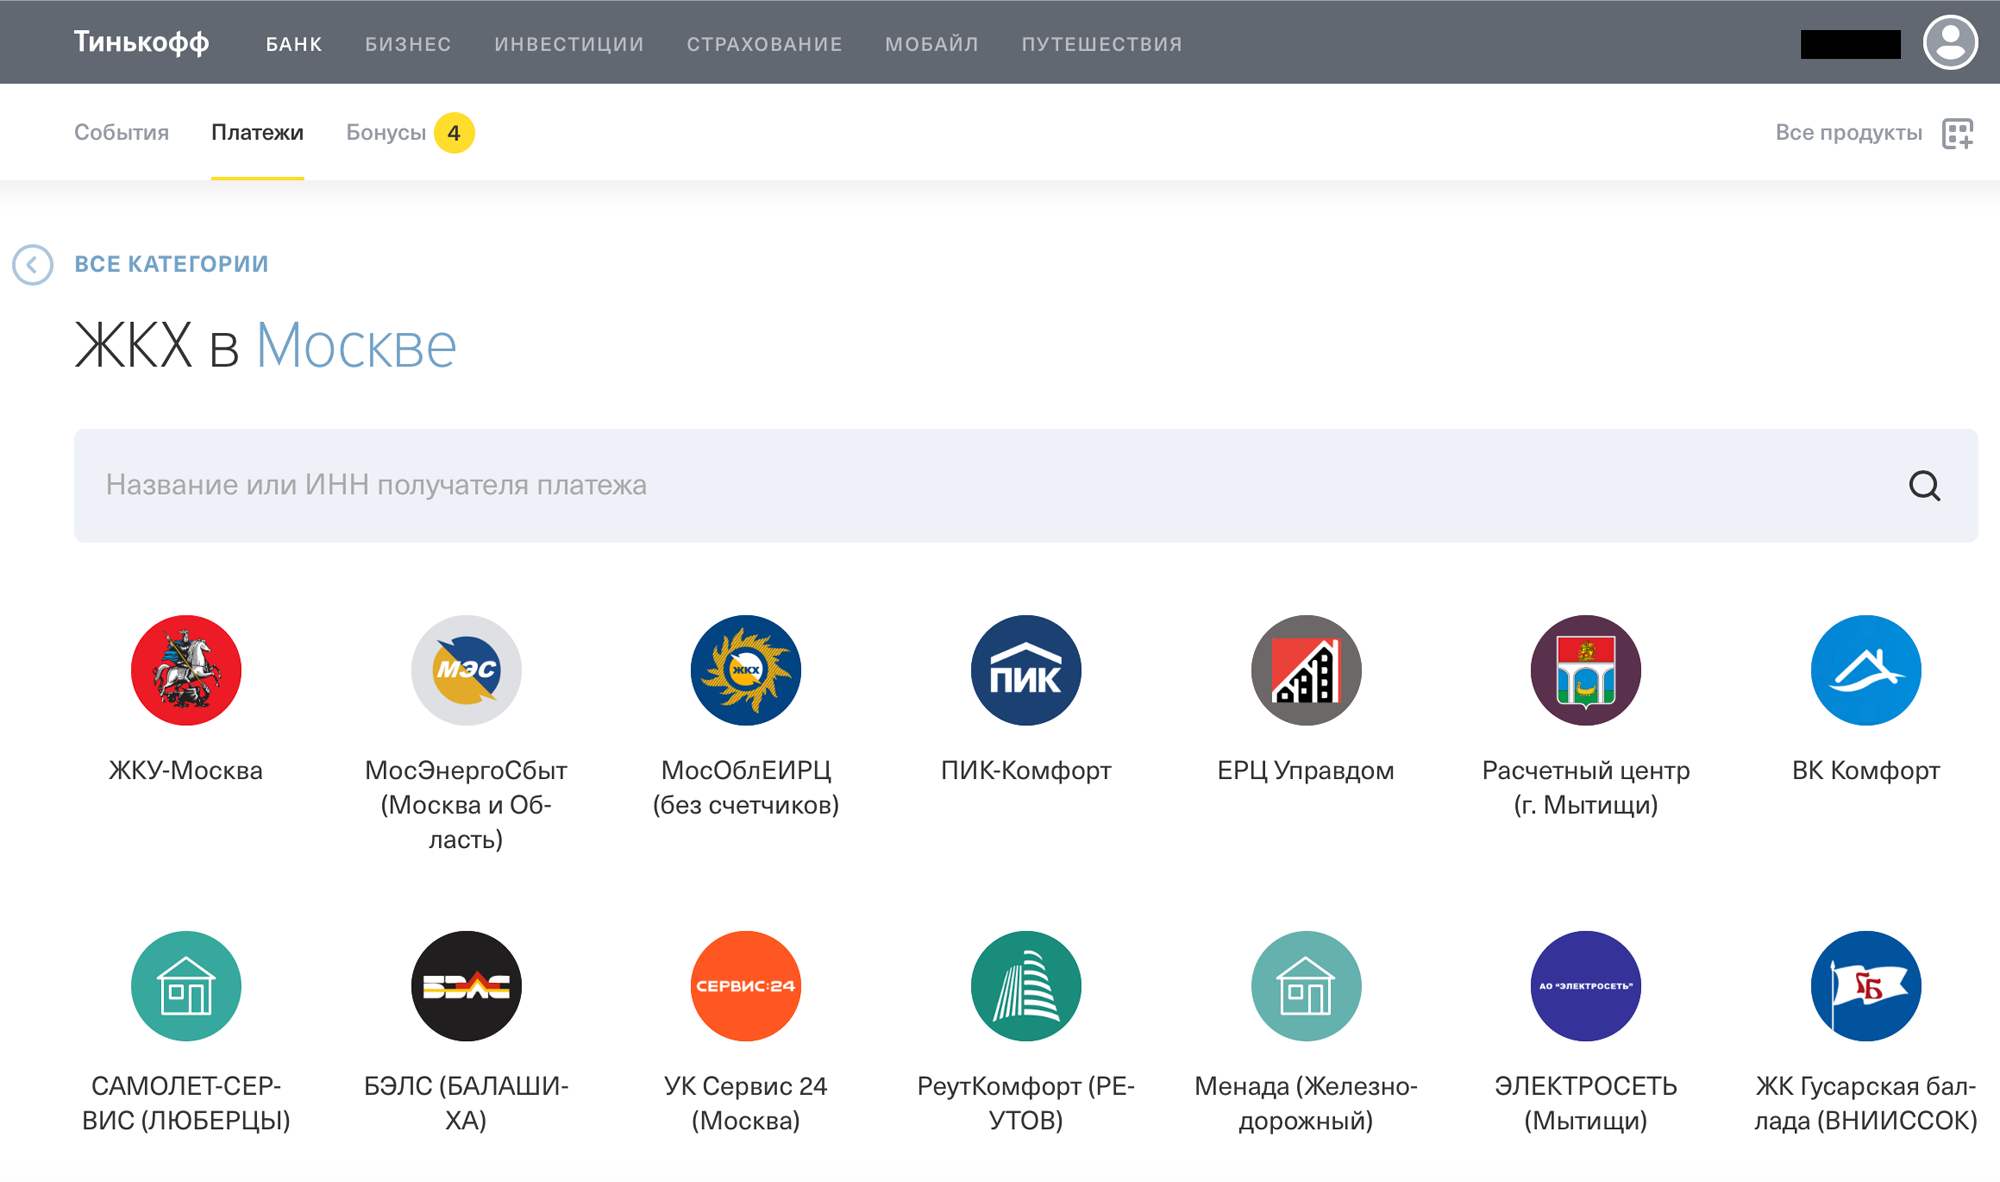Open the Расчетный центр Мытищи crest icon
The height and width of the screenshot is (1182, 2000).
point(1586,670)
